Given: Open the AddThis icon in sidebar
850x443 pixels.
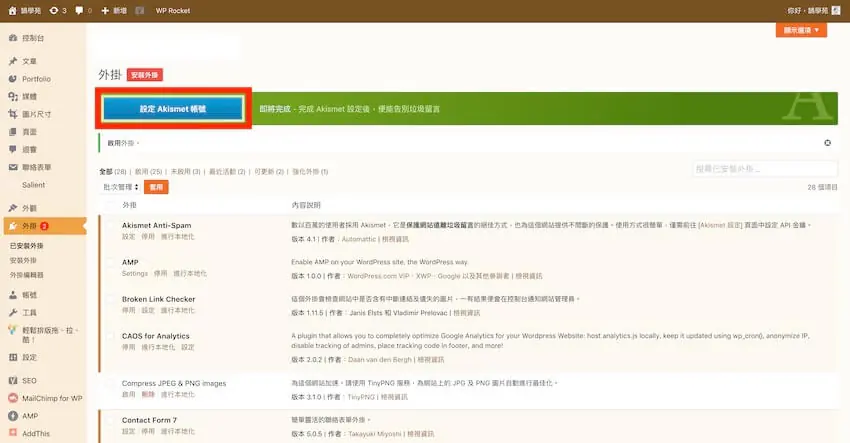Looking at the screenshot, I should [13, 433].
